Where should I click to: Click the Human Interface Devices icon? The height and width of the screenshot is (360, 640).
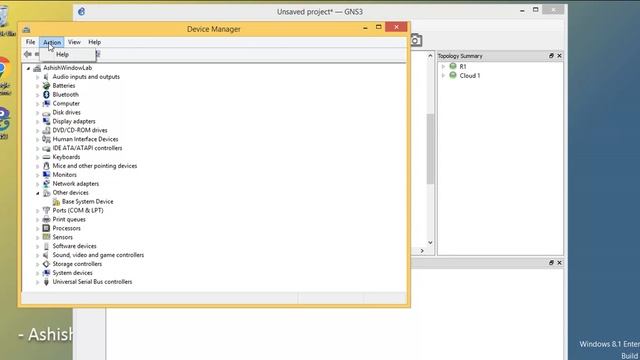(46, 139)
